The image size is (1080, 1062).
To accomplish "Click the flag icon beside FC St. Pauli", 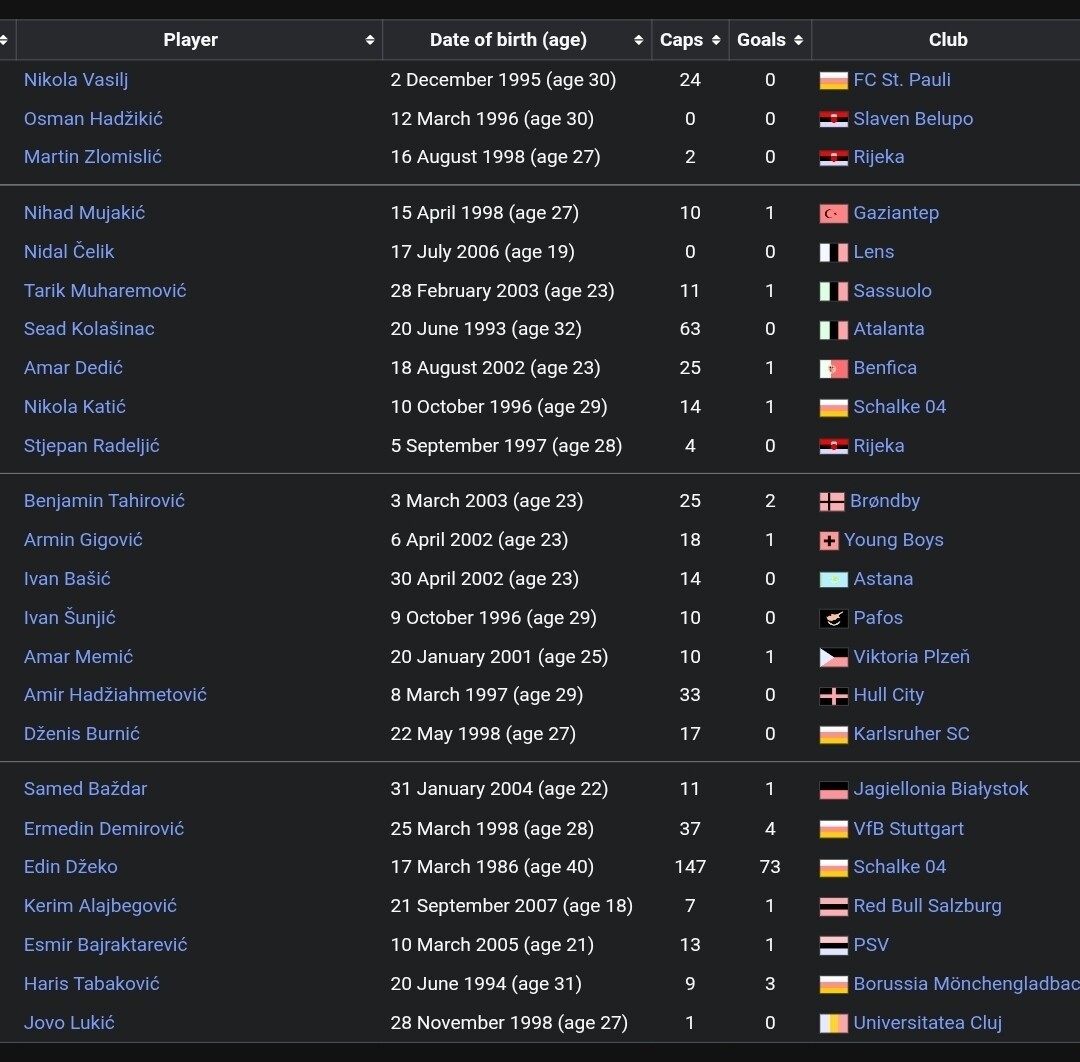I will [833, 80].
